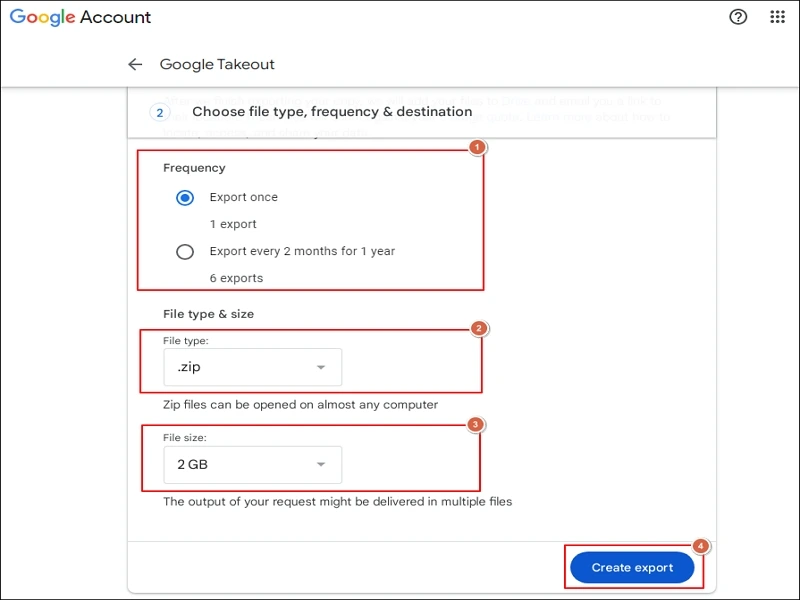800x600 pixels.
Task: Open the File type dropdown showing .zip
Action: coord(252,367)
